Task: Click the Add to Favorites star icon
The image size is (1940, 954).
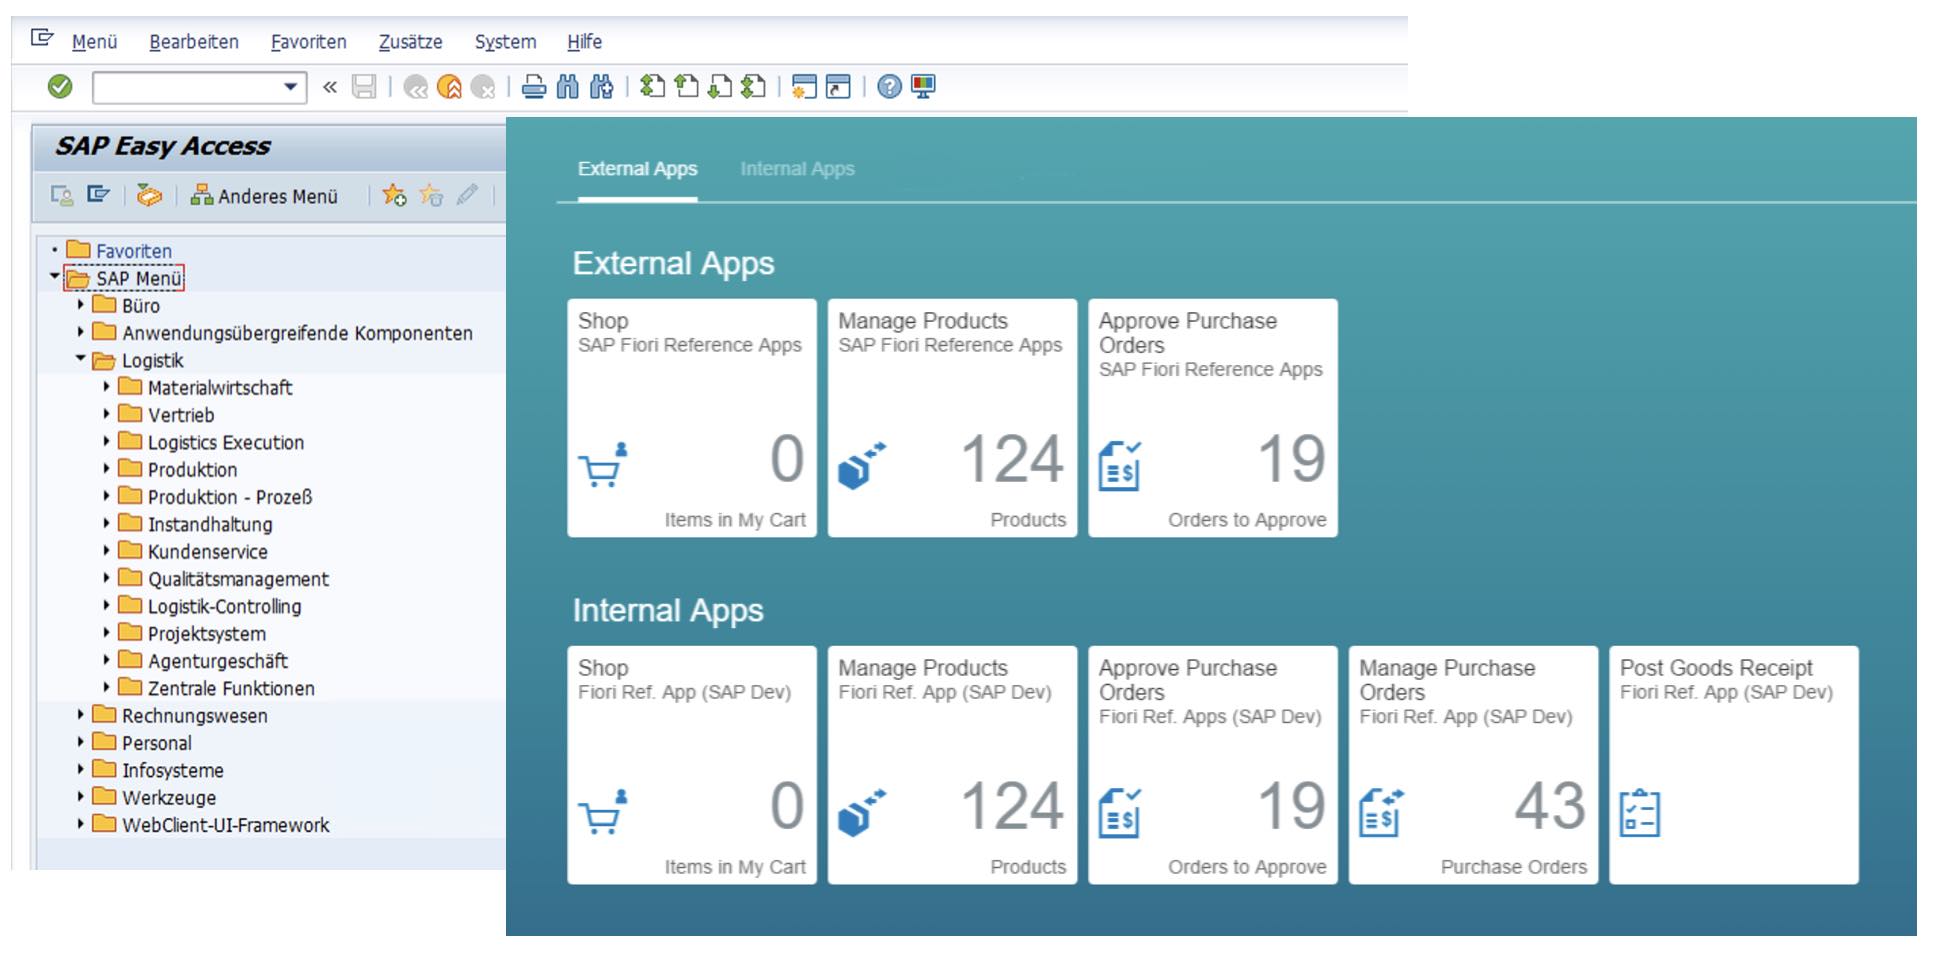Action: click(x=394, y=195)
